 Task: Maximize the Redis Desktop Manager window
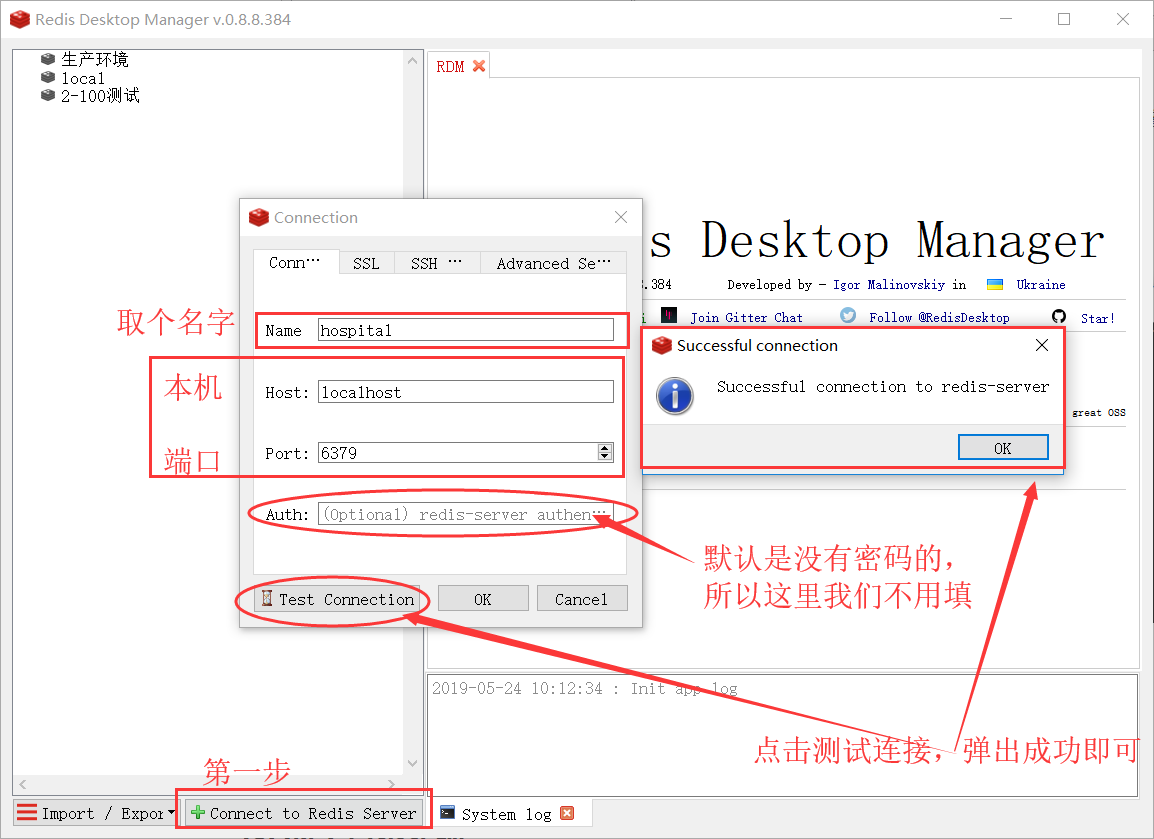(x=1063, y=19)
